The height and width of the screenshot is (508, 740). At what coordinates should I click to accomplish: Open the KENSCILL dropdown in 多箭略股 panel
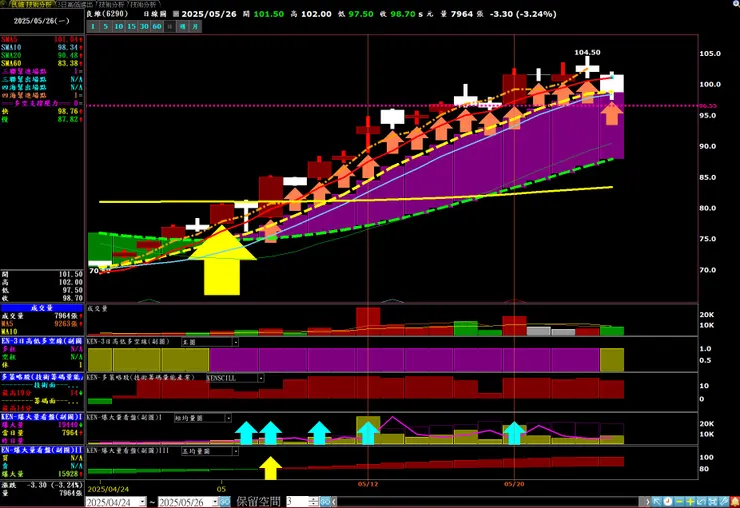(x=235, y=378)
